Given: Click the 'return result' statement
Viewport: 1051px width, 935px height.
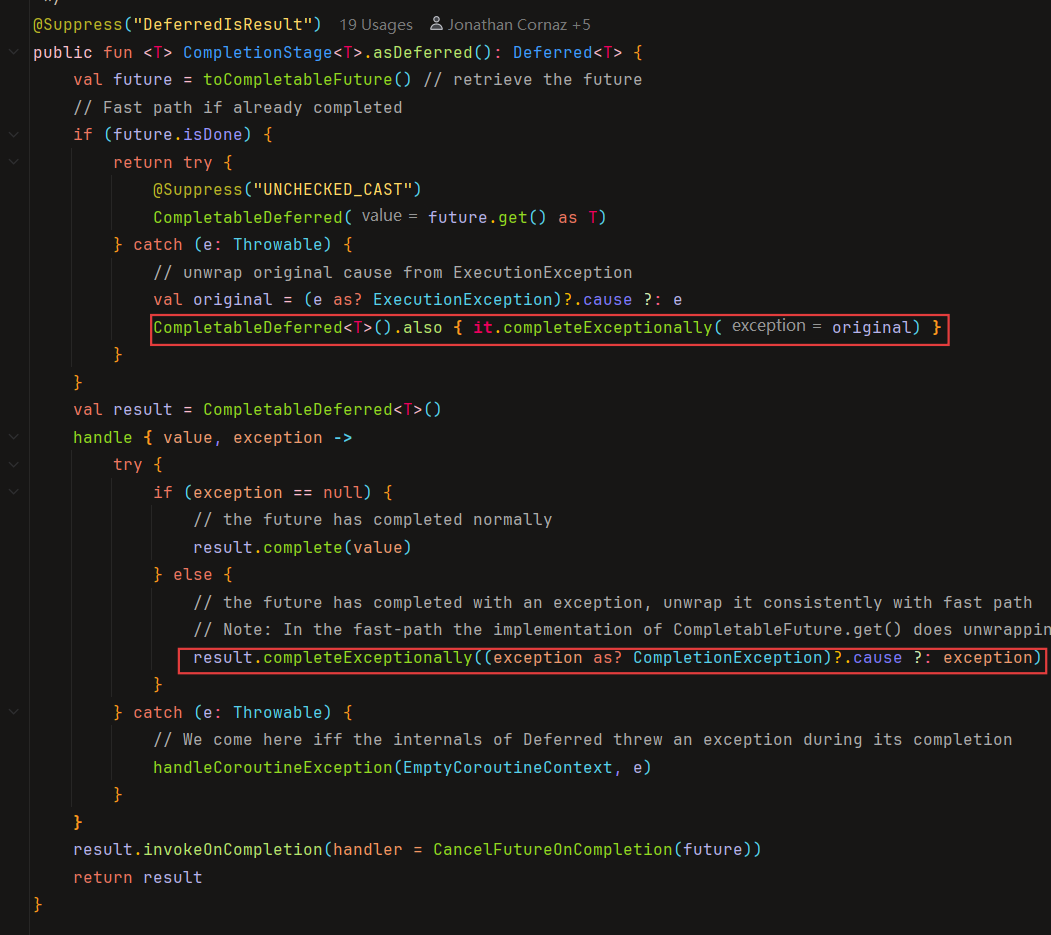Looking at the screenshot, I should click(137, 877).
